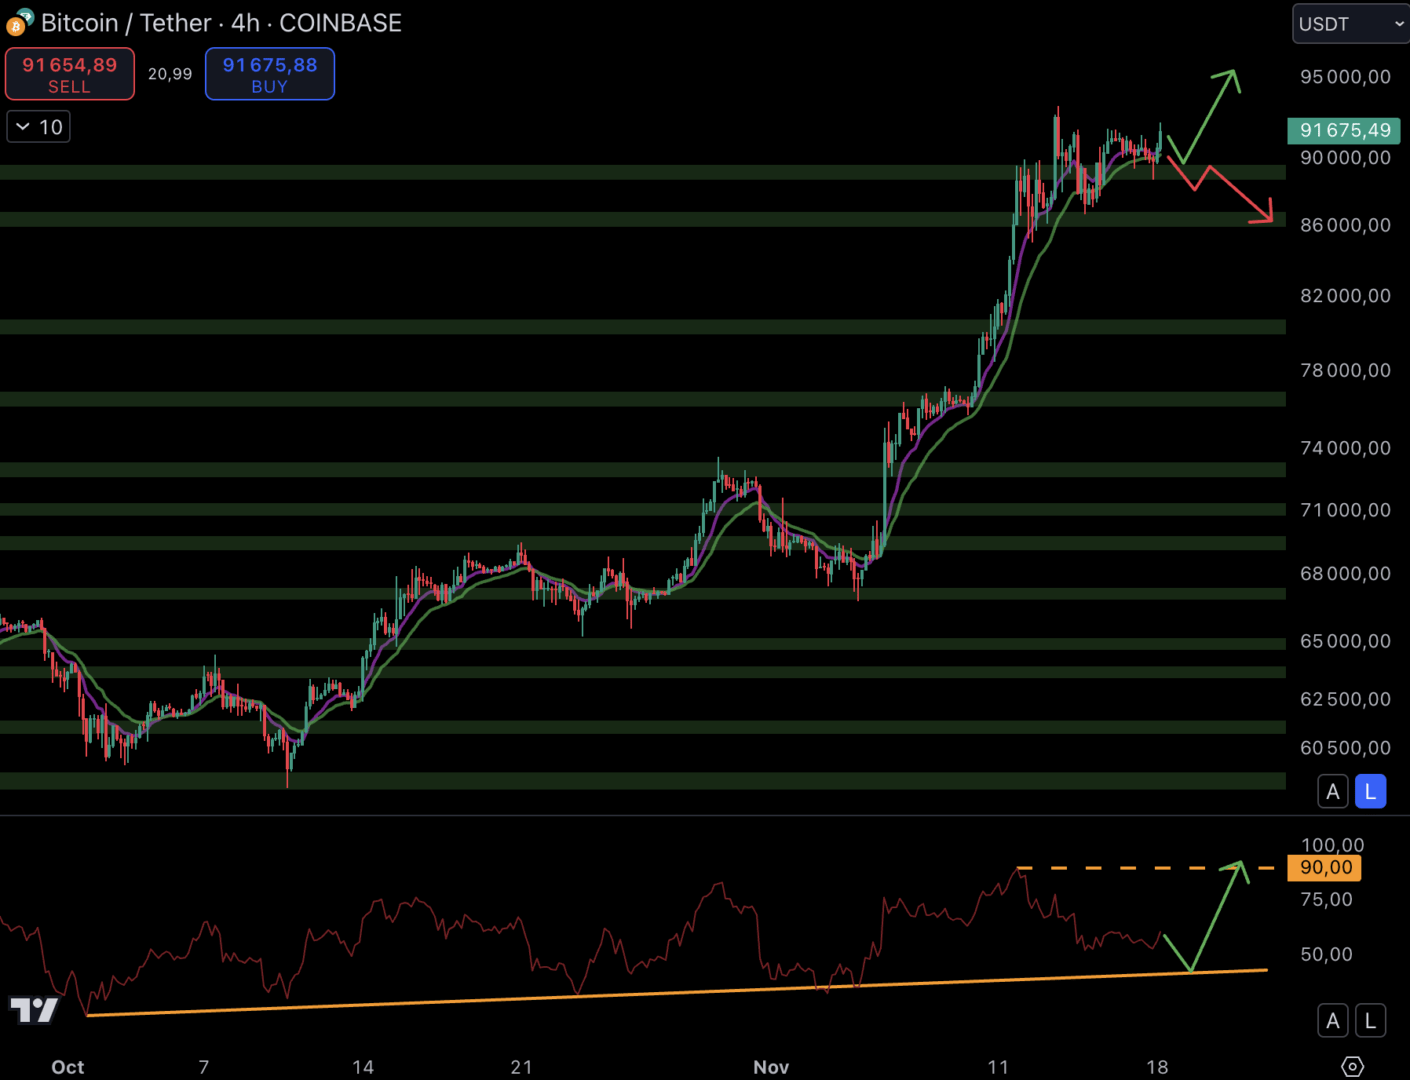1410x1080 pixels.
Task: Click the green 91675,49 current price label
Action: tap(1344, 130)
